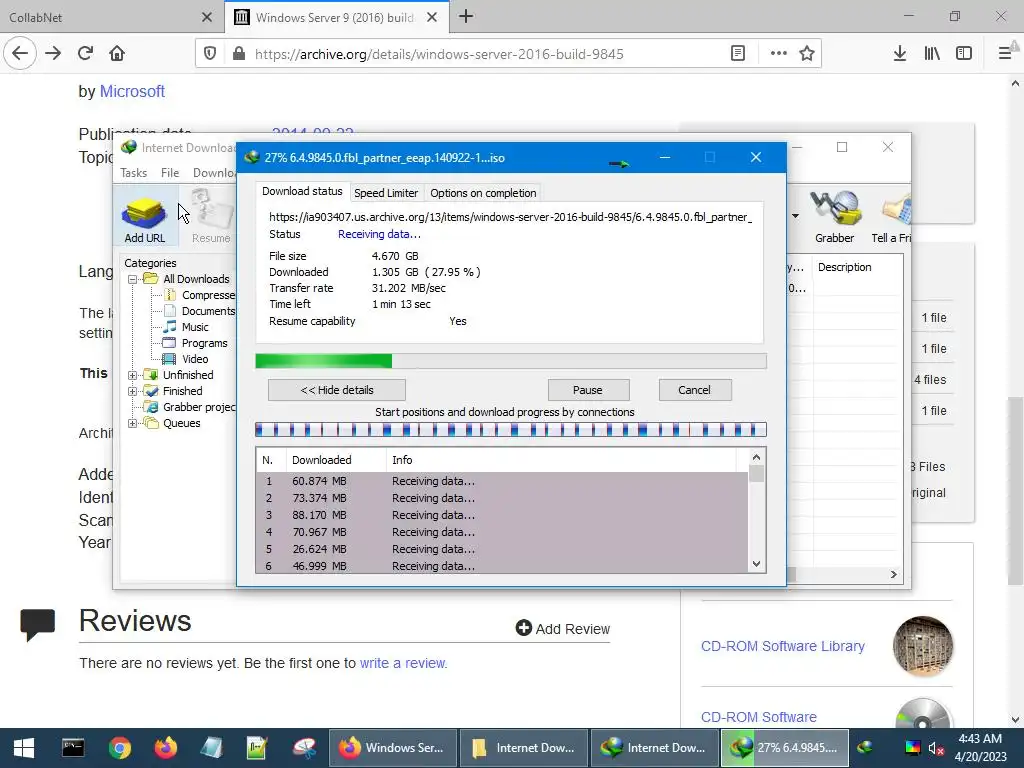Click the Windows Ser... Firefox taskbar button
Viewport: 1024px width, 768px height.
point(392,748)
